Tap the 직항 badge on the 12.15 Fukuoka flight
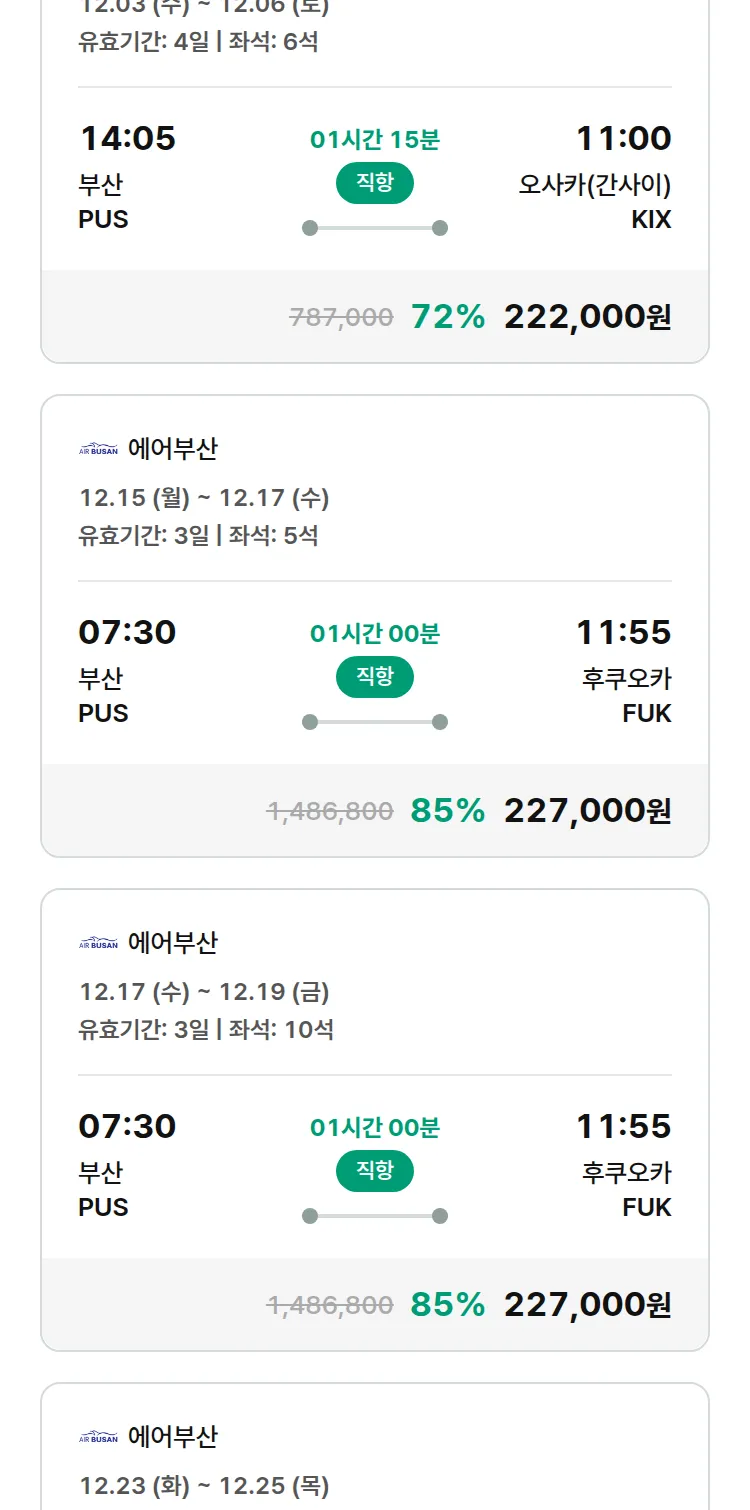750x1510 pixels. pos(375,677)
